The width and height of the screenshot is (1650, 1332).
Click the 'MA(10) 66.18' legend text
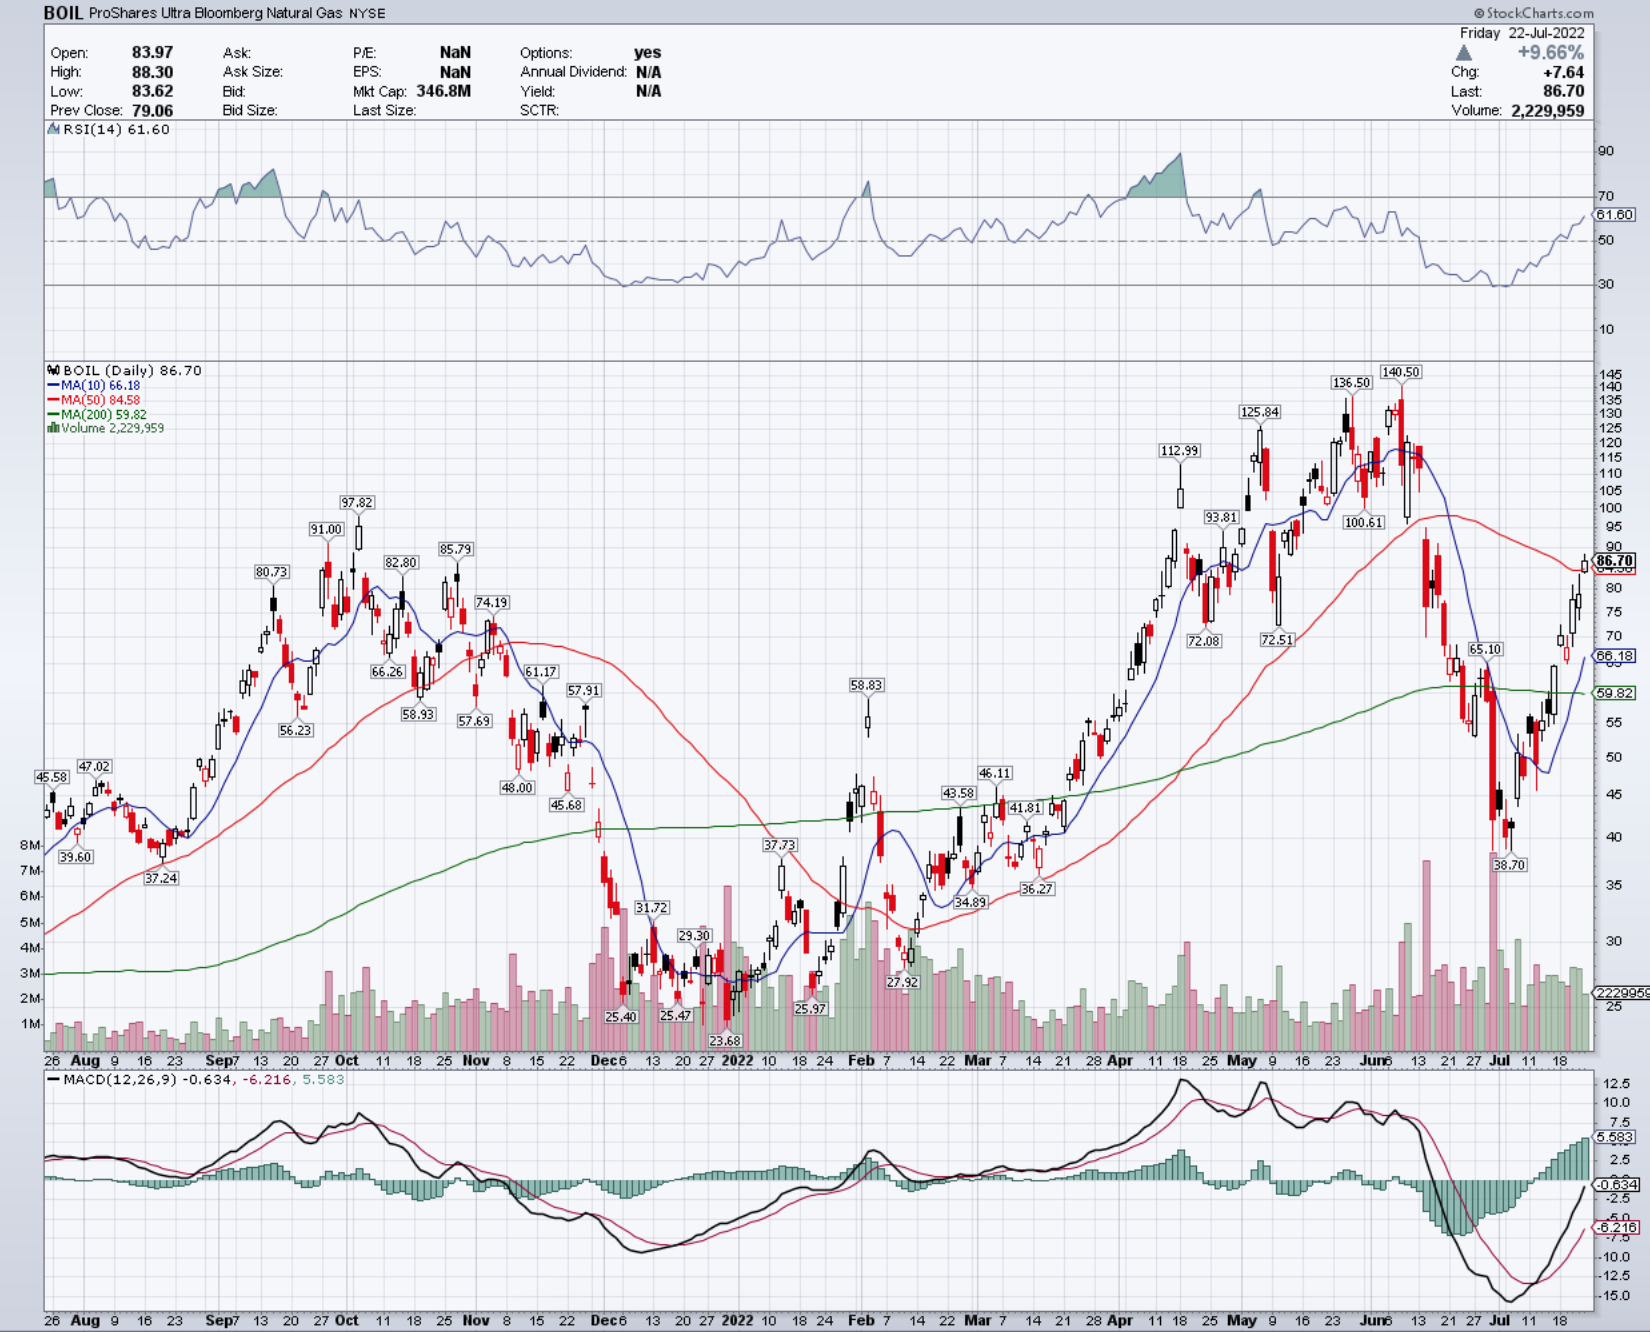[x=100, y=385]
